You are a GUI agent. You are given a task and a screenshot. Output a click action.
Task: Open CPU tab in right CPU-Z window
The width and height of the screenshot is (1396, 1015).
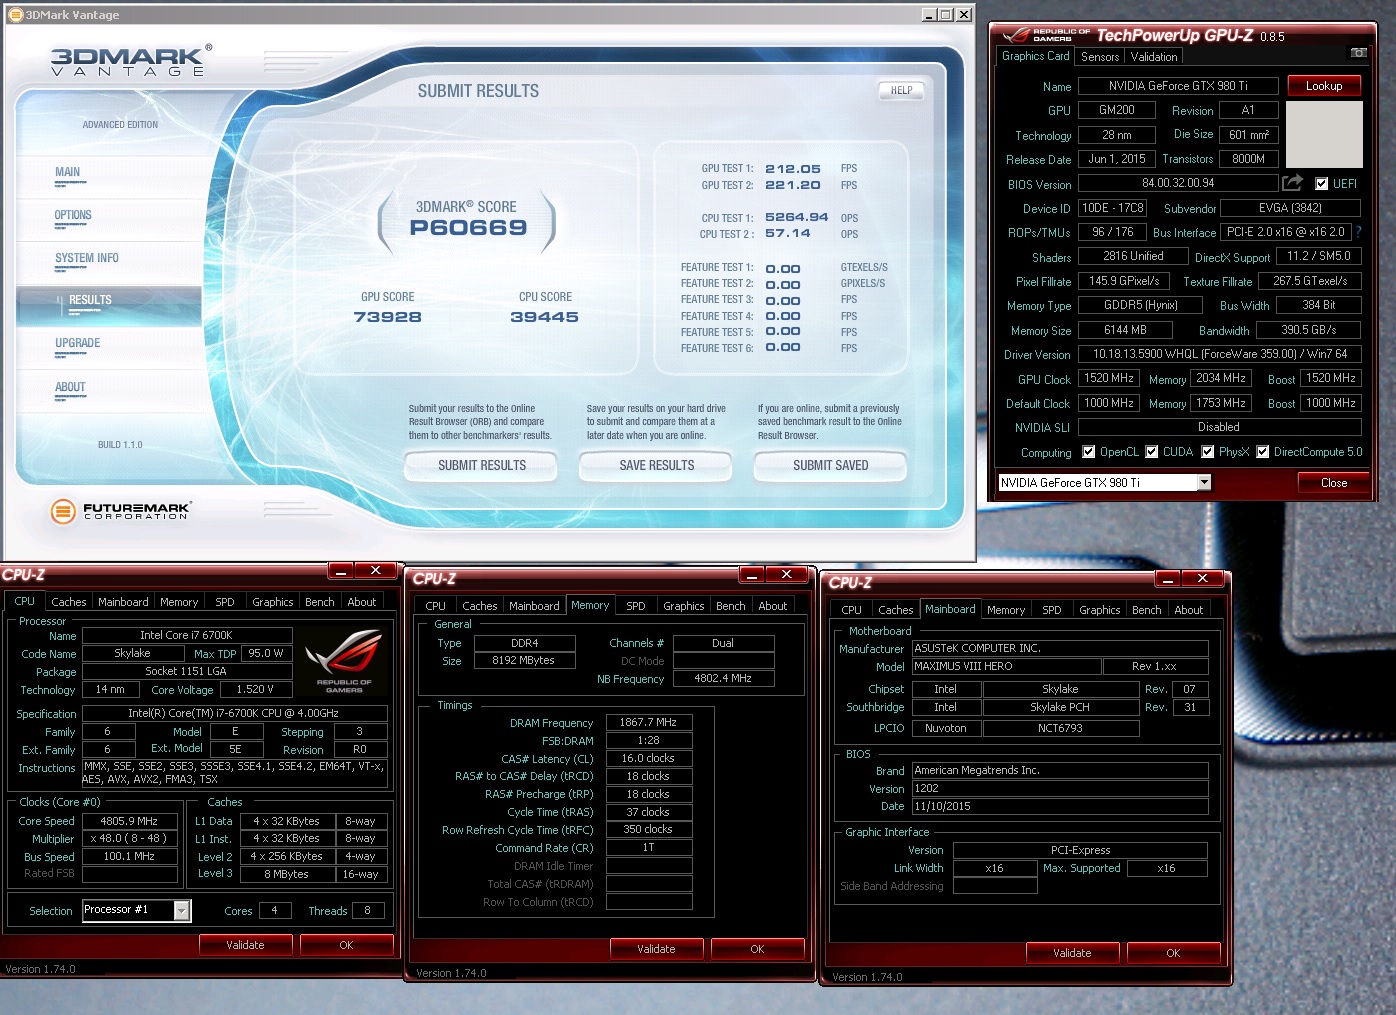click(x=852, y=610)
